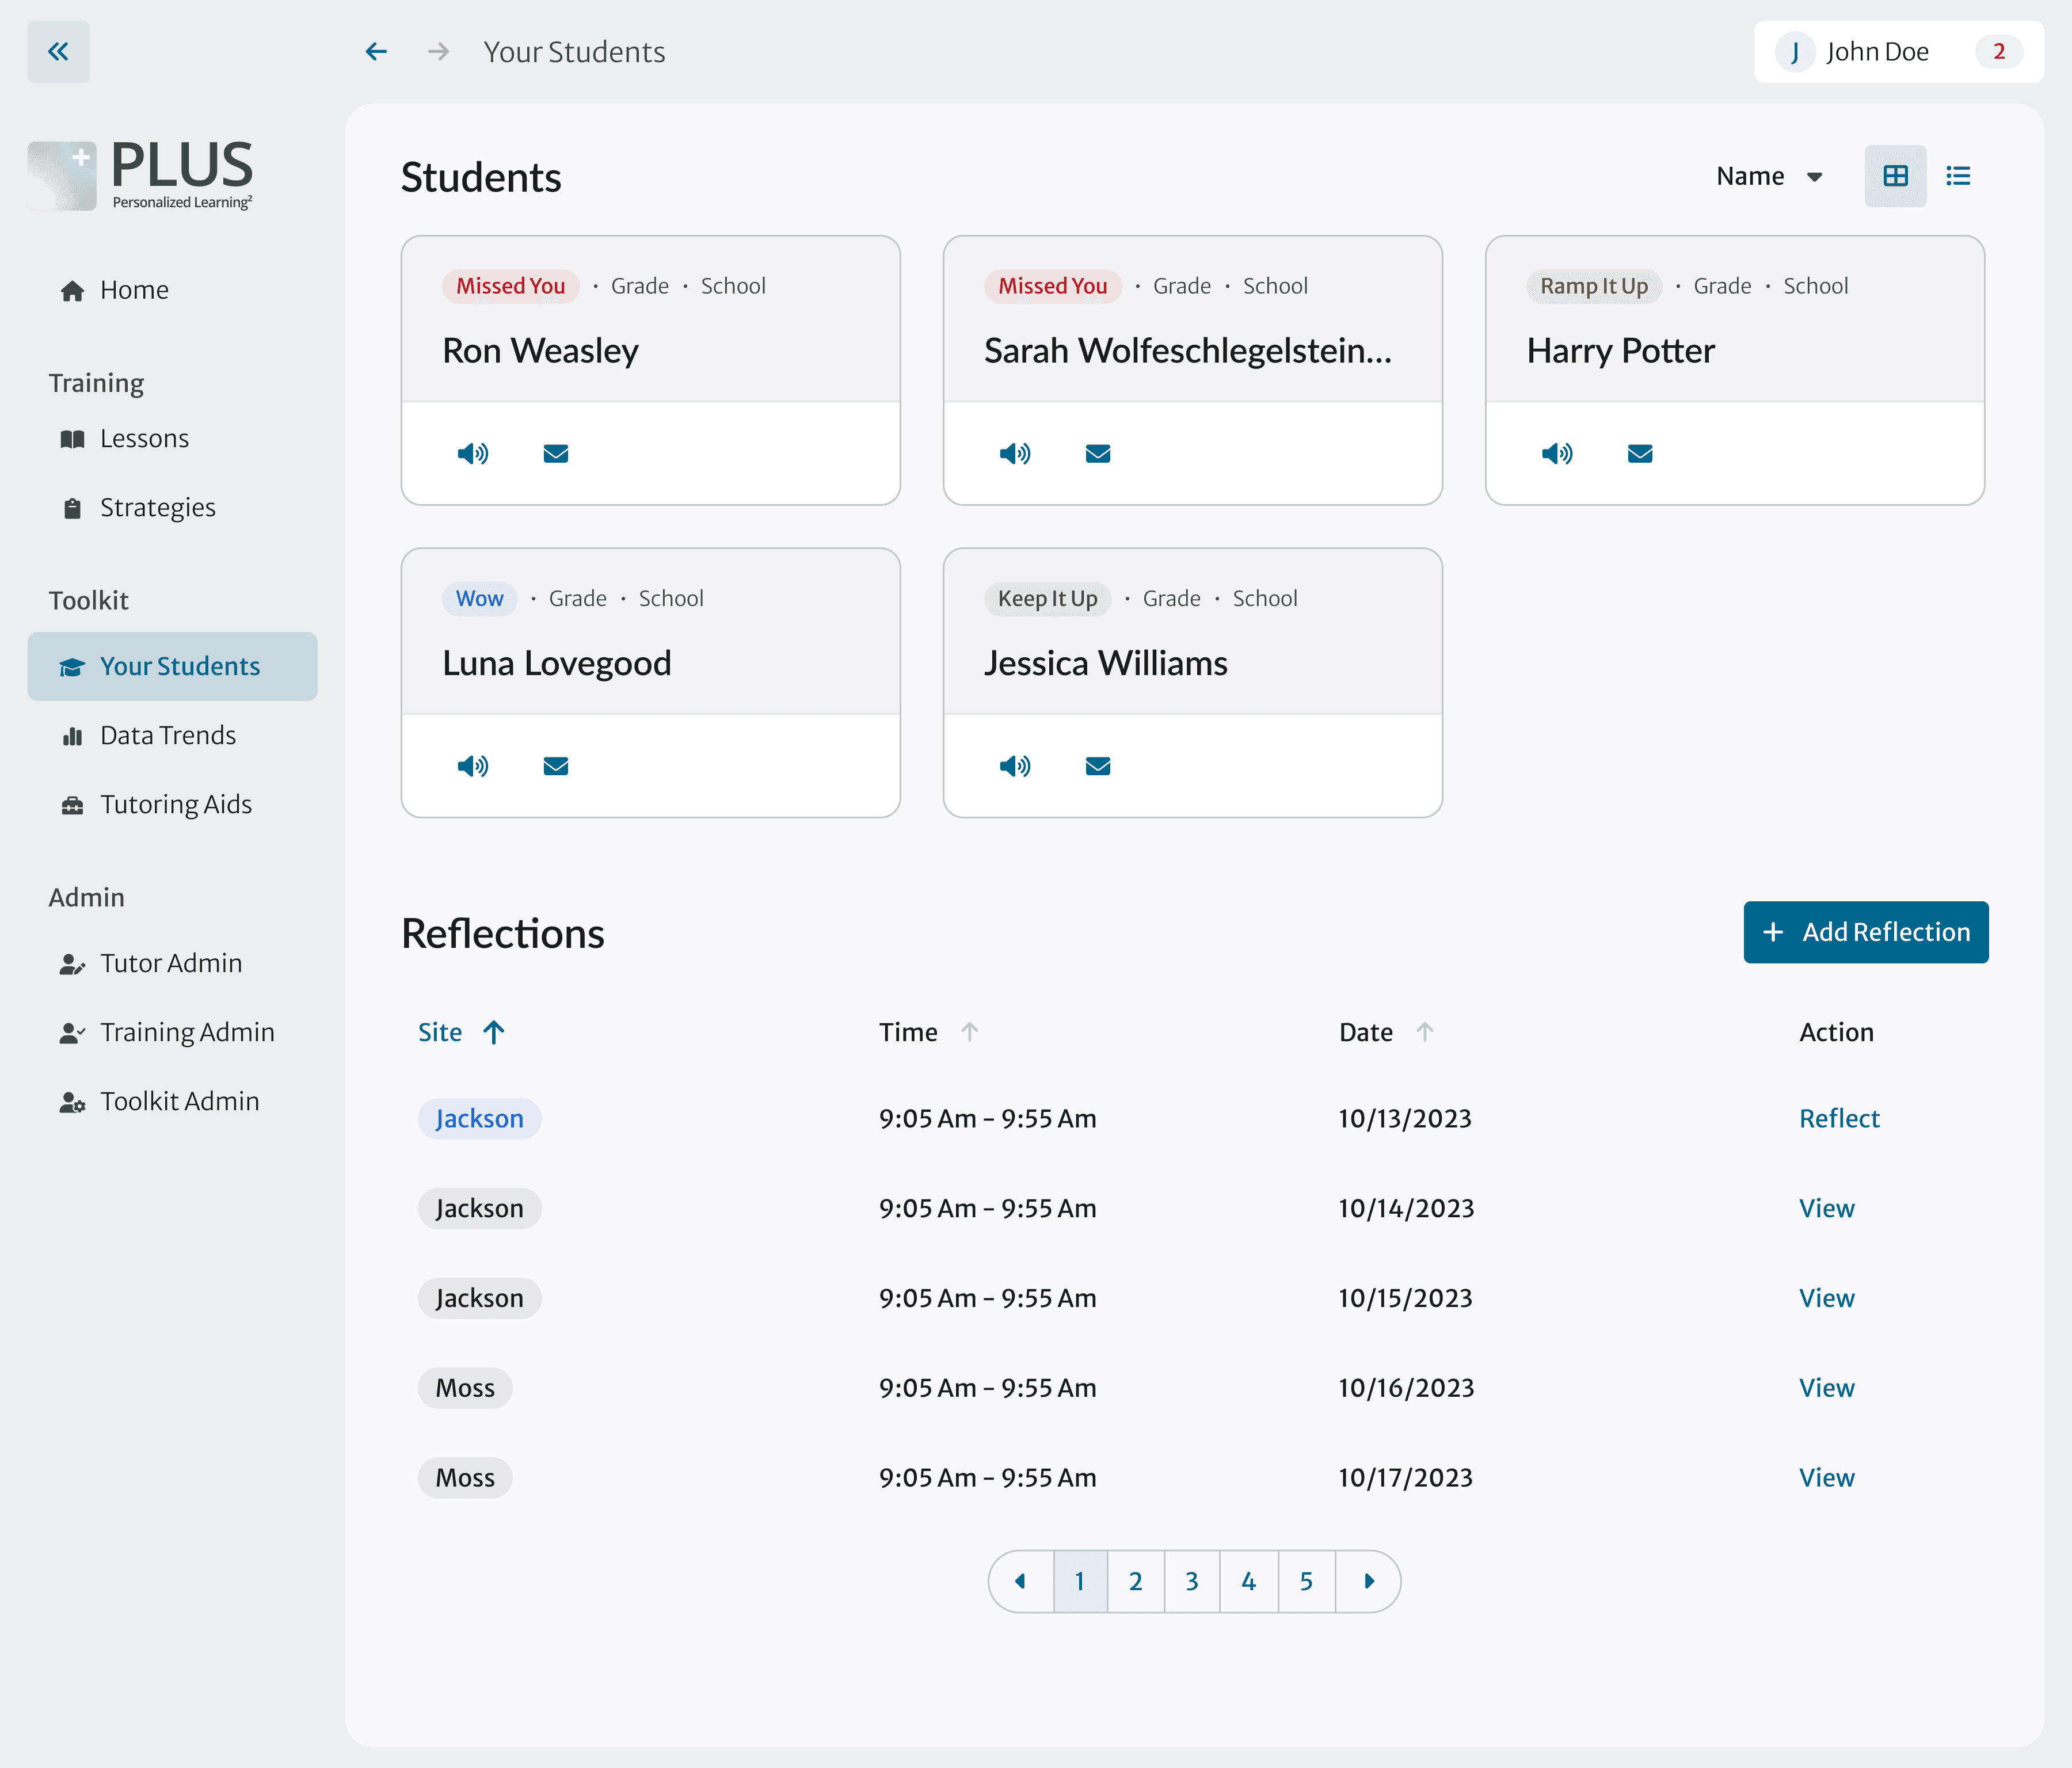Open Toolkit Admin in the sidebar
Viewport: 2072px width, 1768px height.
[172, 1101]
